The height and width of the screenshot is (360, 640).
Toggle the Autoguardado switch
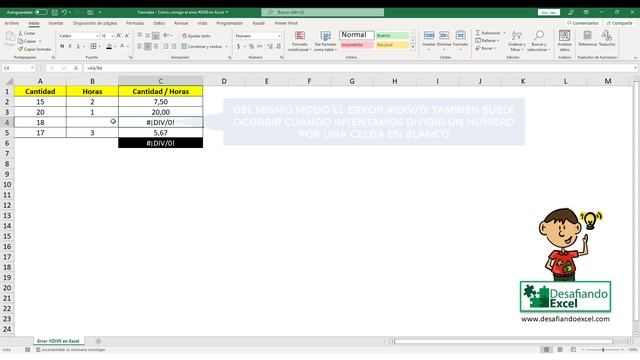coord(41,12)
